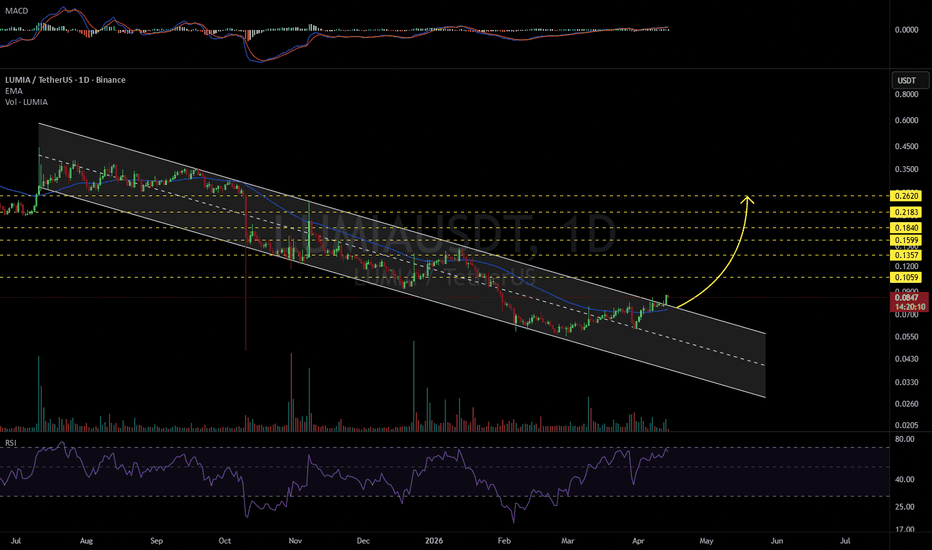Click the 0.1599 yellow price label
Image resolution: width=932 pixels, height=550 pixels.
pos(906,241)
